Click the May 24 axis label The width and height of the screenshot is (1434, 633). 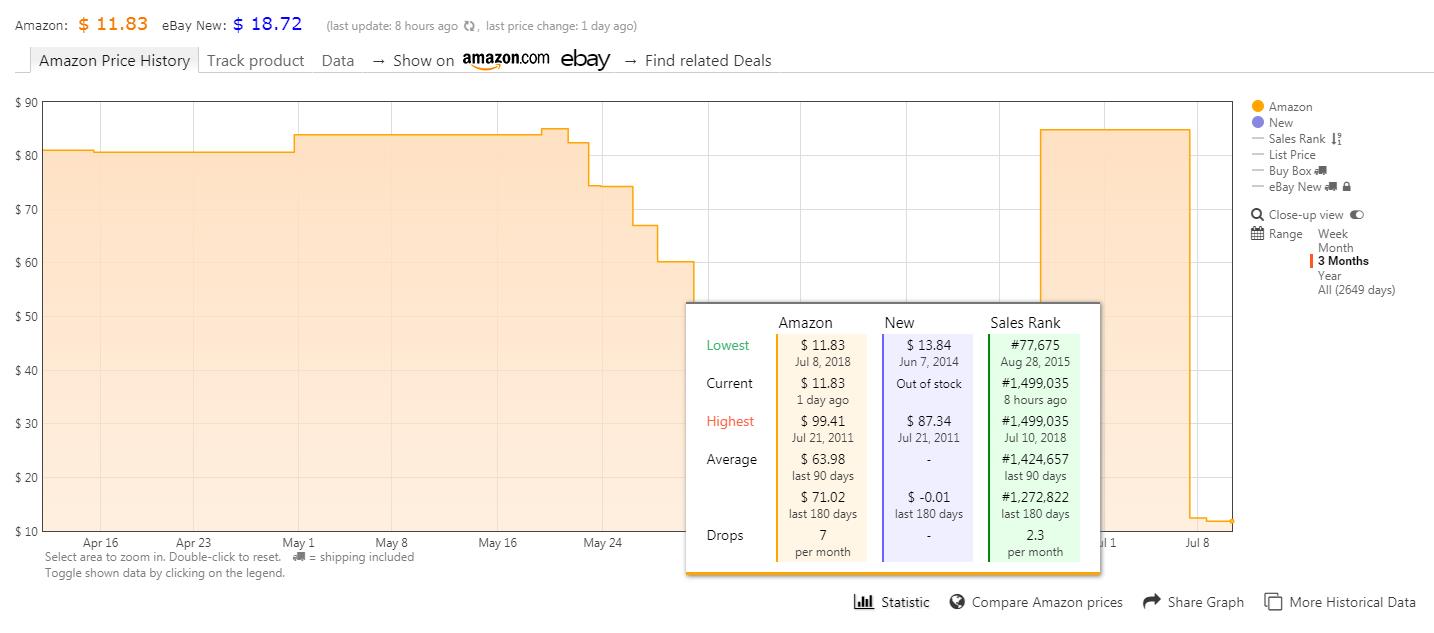click(602, 543)
